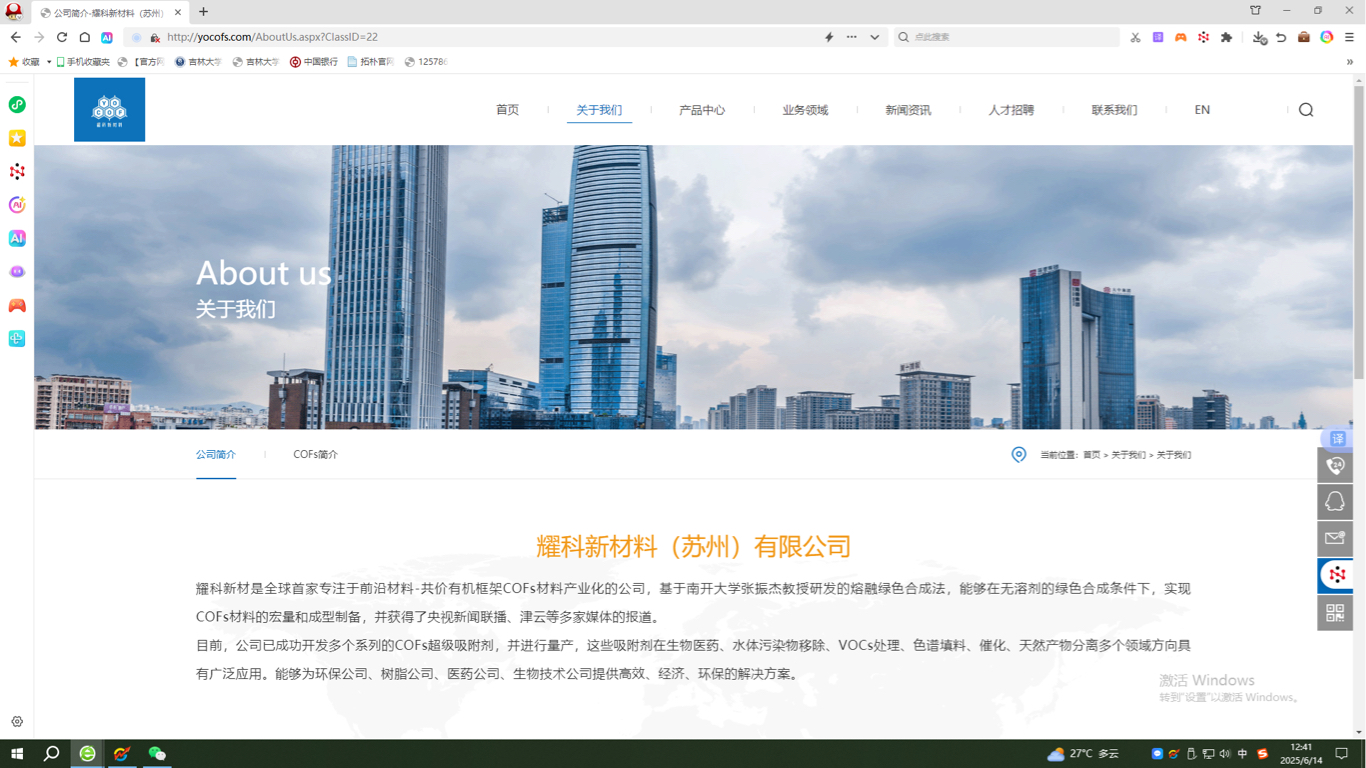
Task: Click the 译 translate floating button
Action: pos(1337,439)
